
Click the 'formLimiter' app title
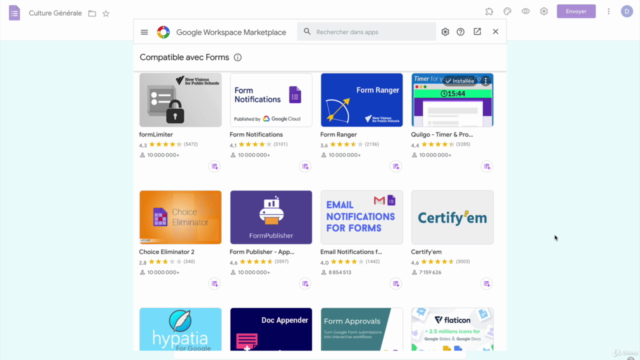point(156,135)
